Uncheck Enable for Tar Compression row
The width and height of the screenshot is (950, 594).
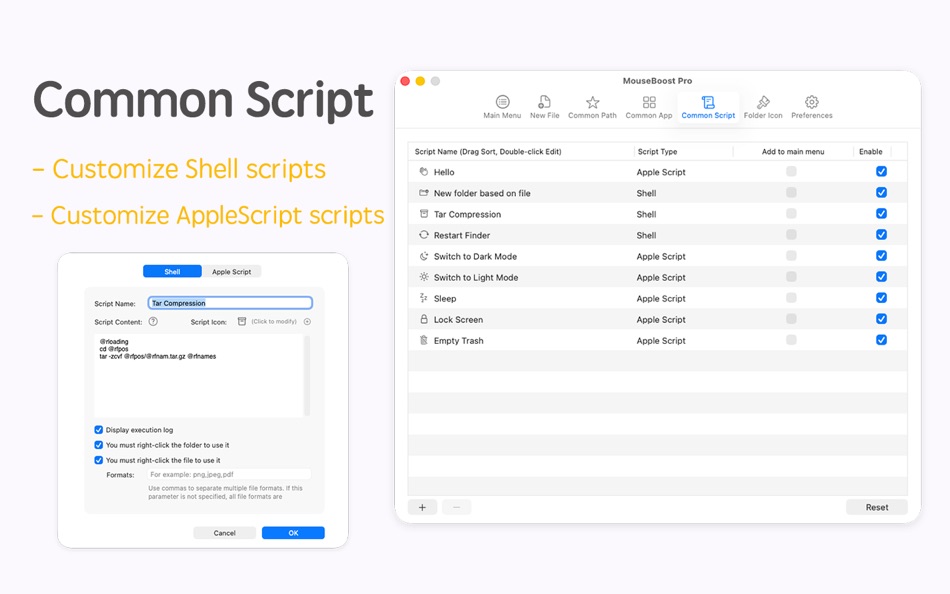[x=881, y=214]
